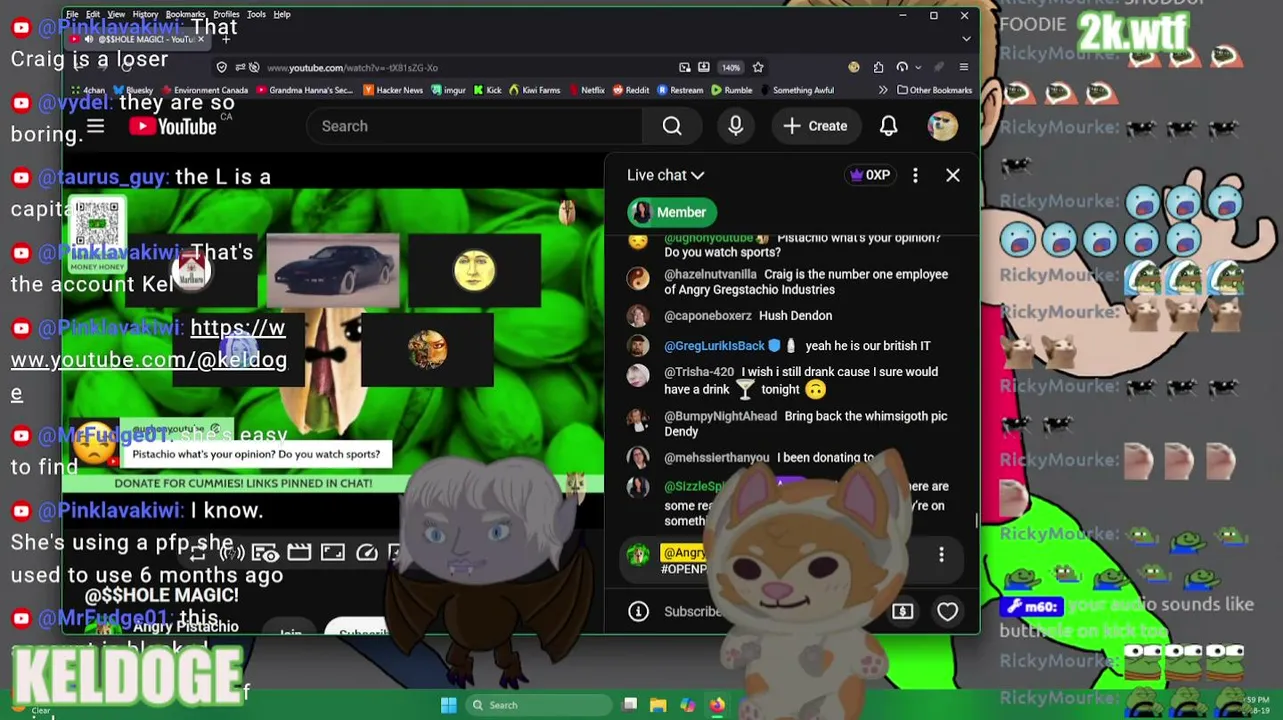Send a heart reaction in chat
1283x720 pixels.
pos(947,611)
